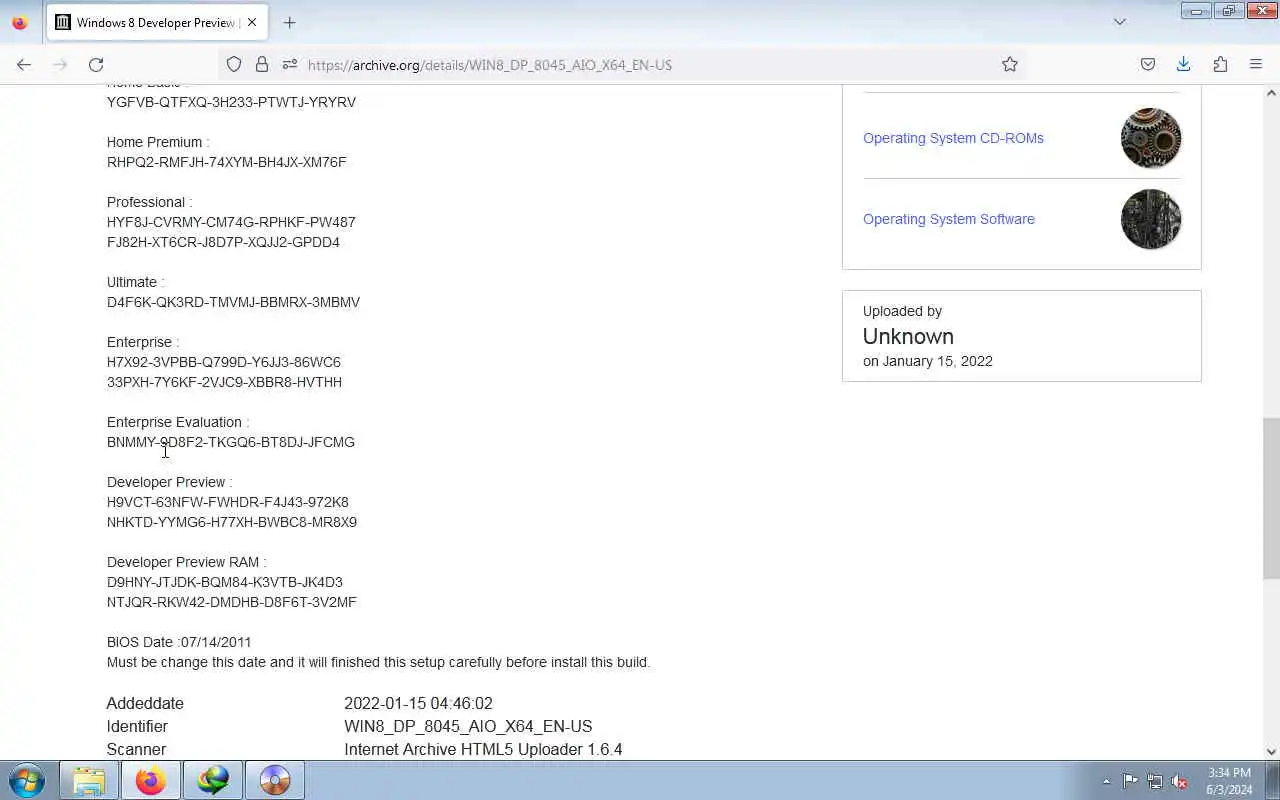
Task: Open the site permissions icon
Action: click(289, 64)
